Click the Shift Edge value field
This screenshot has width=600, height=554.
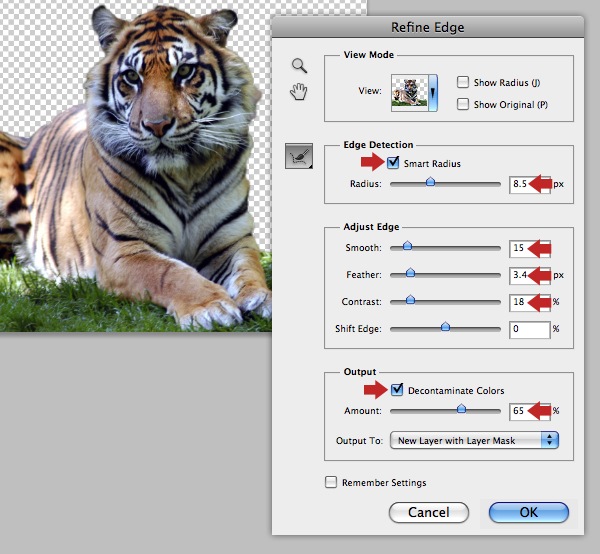coord(530,329)
